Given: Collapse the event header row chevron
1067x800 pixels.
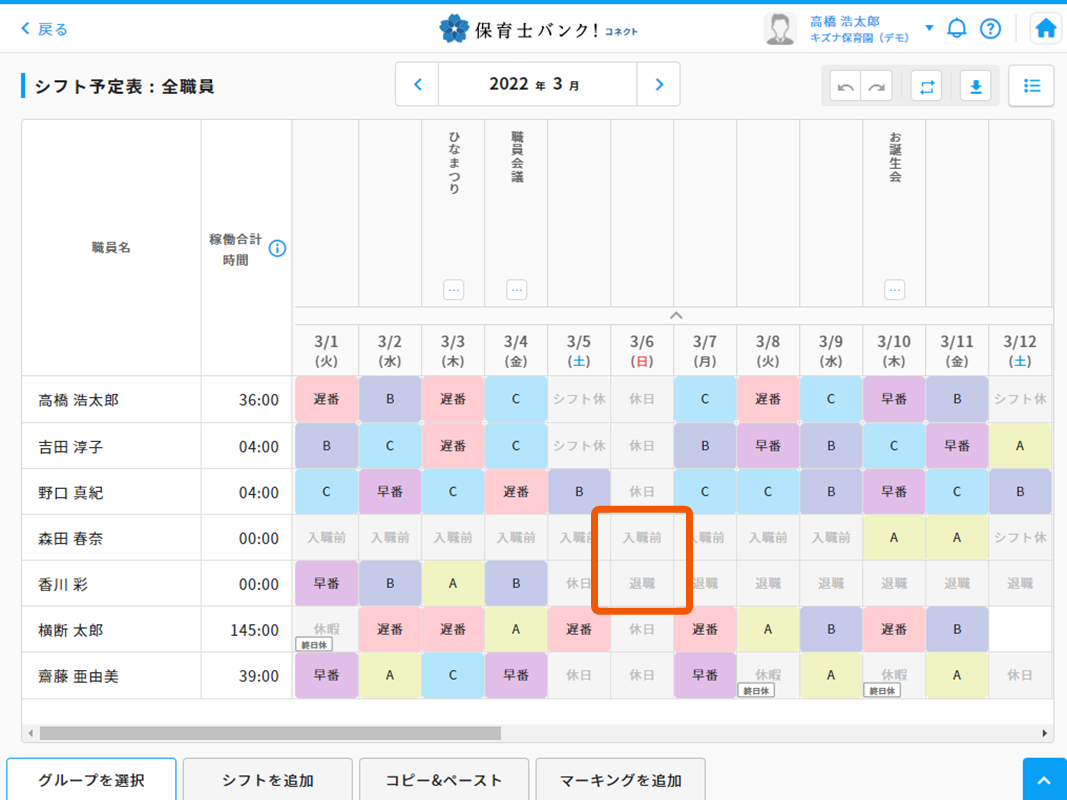Looking at the screenshot, I should 676,315.
